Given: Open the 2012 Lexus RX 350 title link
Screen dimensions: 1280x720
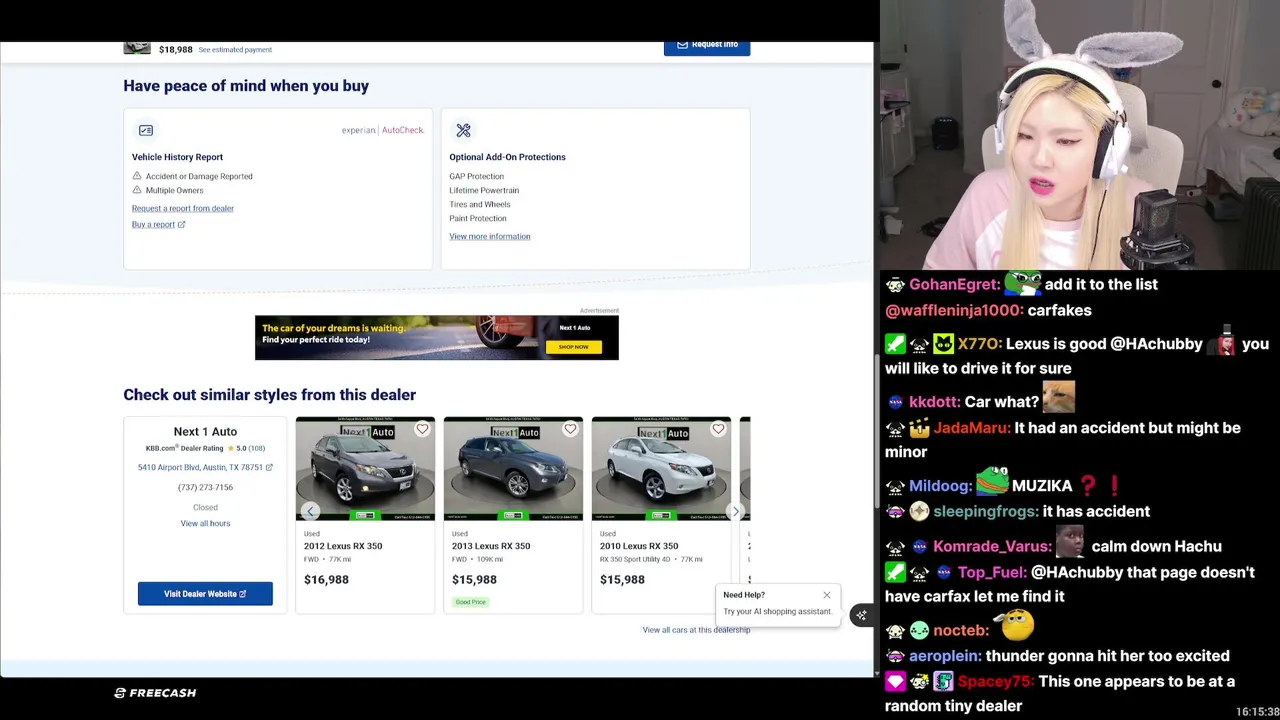Looking at the screenshot, I should [343, 546].
